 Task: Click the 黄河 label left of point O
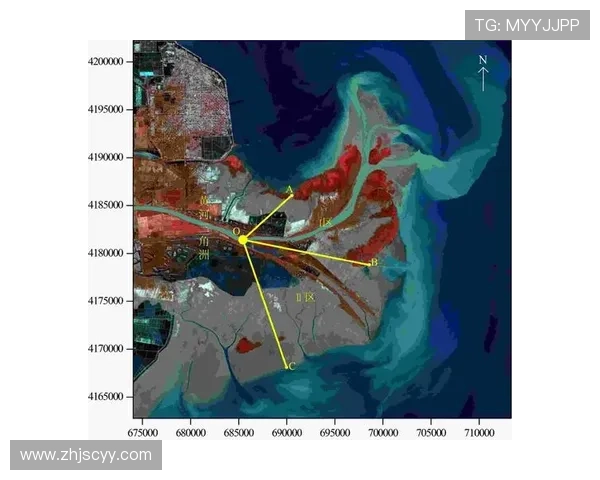206,208
